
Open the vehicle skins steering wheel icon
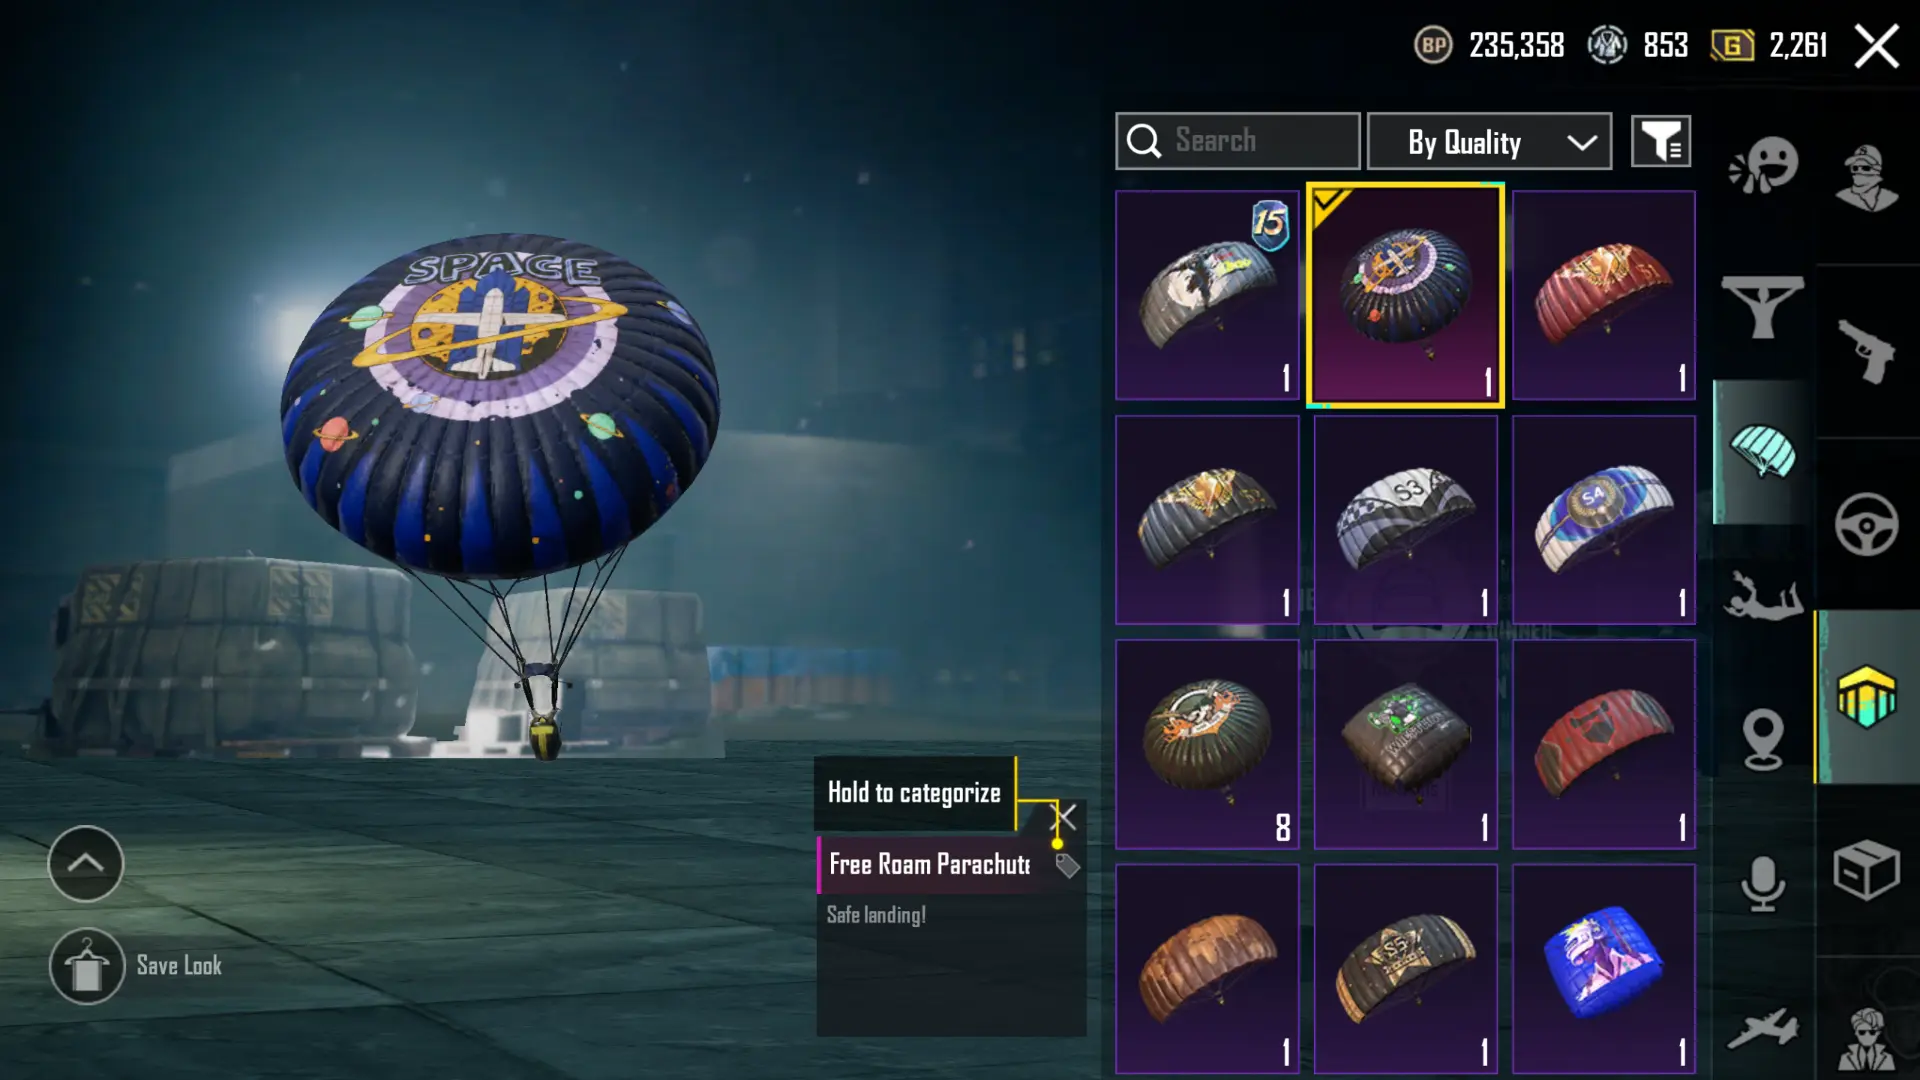pos(1866,524)
